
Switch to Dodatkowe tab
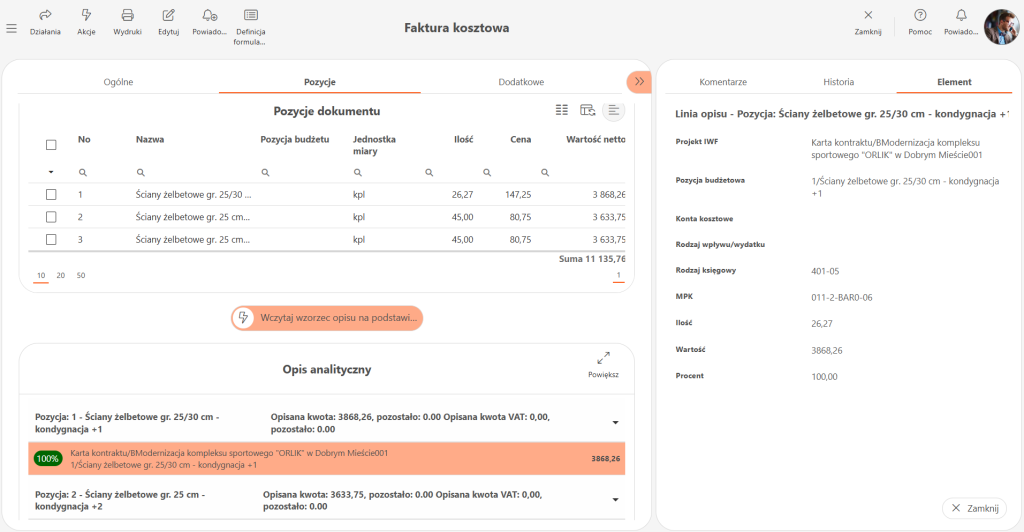tap(521, 82)
